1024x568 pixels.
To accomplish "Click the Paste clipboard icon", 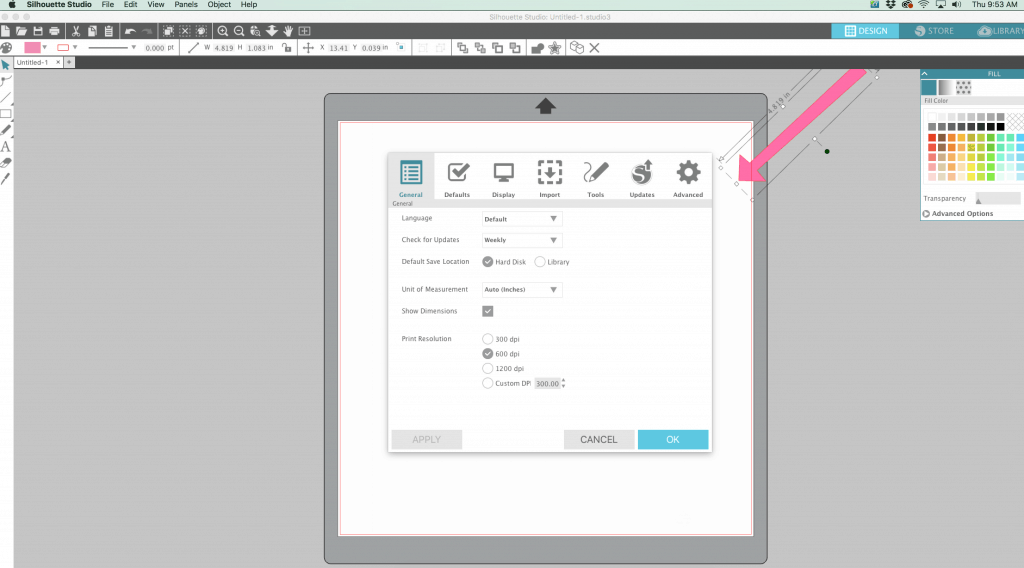I will pyautogui.click(x=108, y=31).
